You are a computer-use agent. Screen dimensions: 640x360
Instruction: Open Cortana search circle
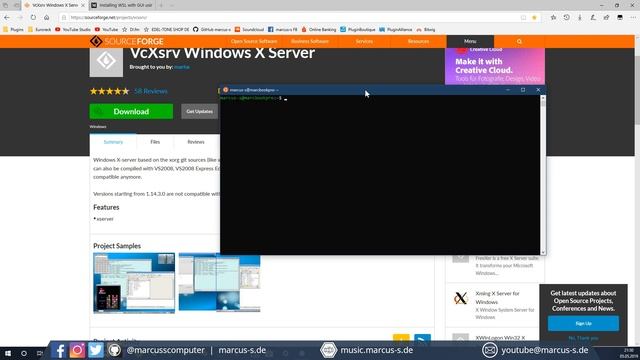tap(24, 353)
